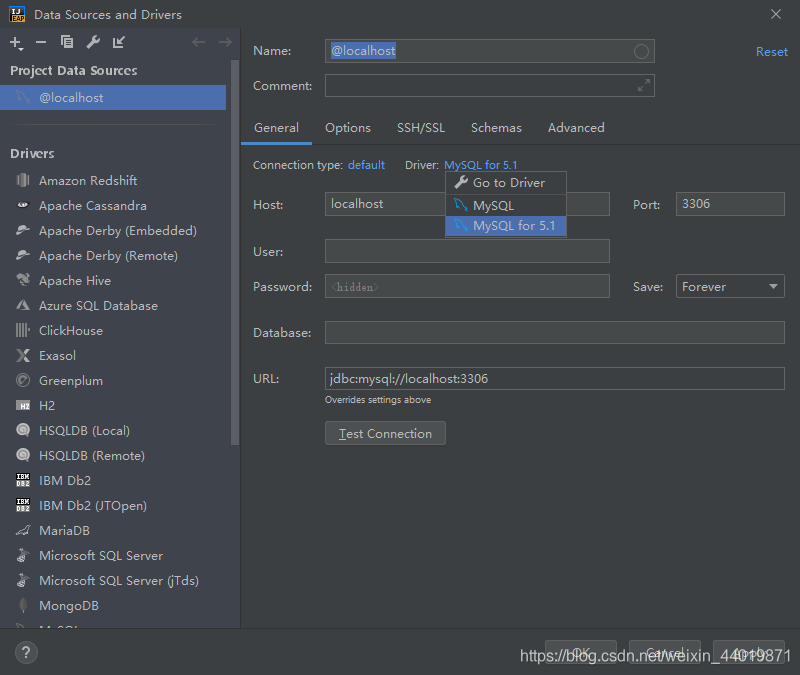
Task: Click into the User field
Action: click(x=467, y=251)
